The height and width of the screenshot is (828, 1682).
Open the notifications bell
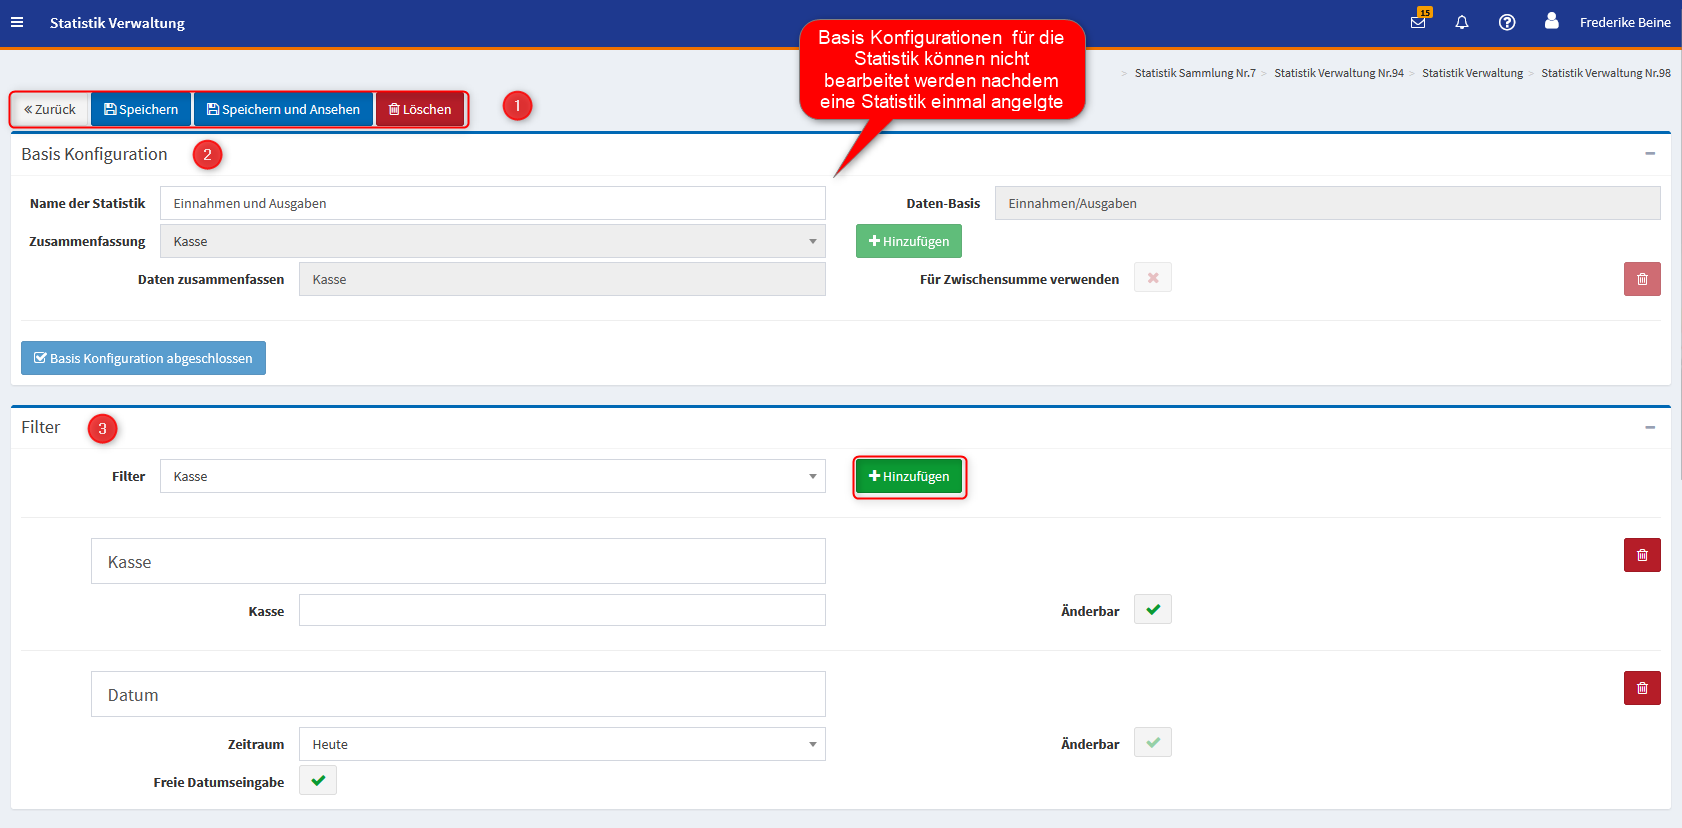click(1462, 22)
